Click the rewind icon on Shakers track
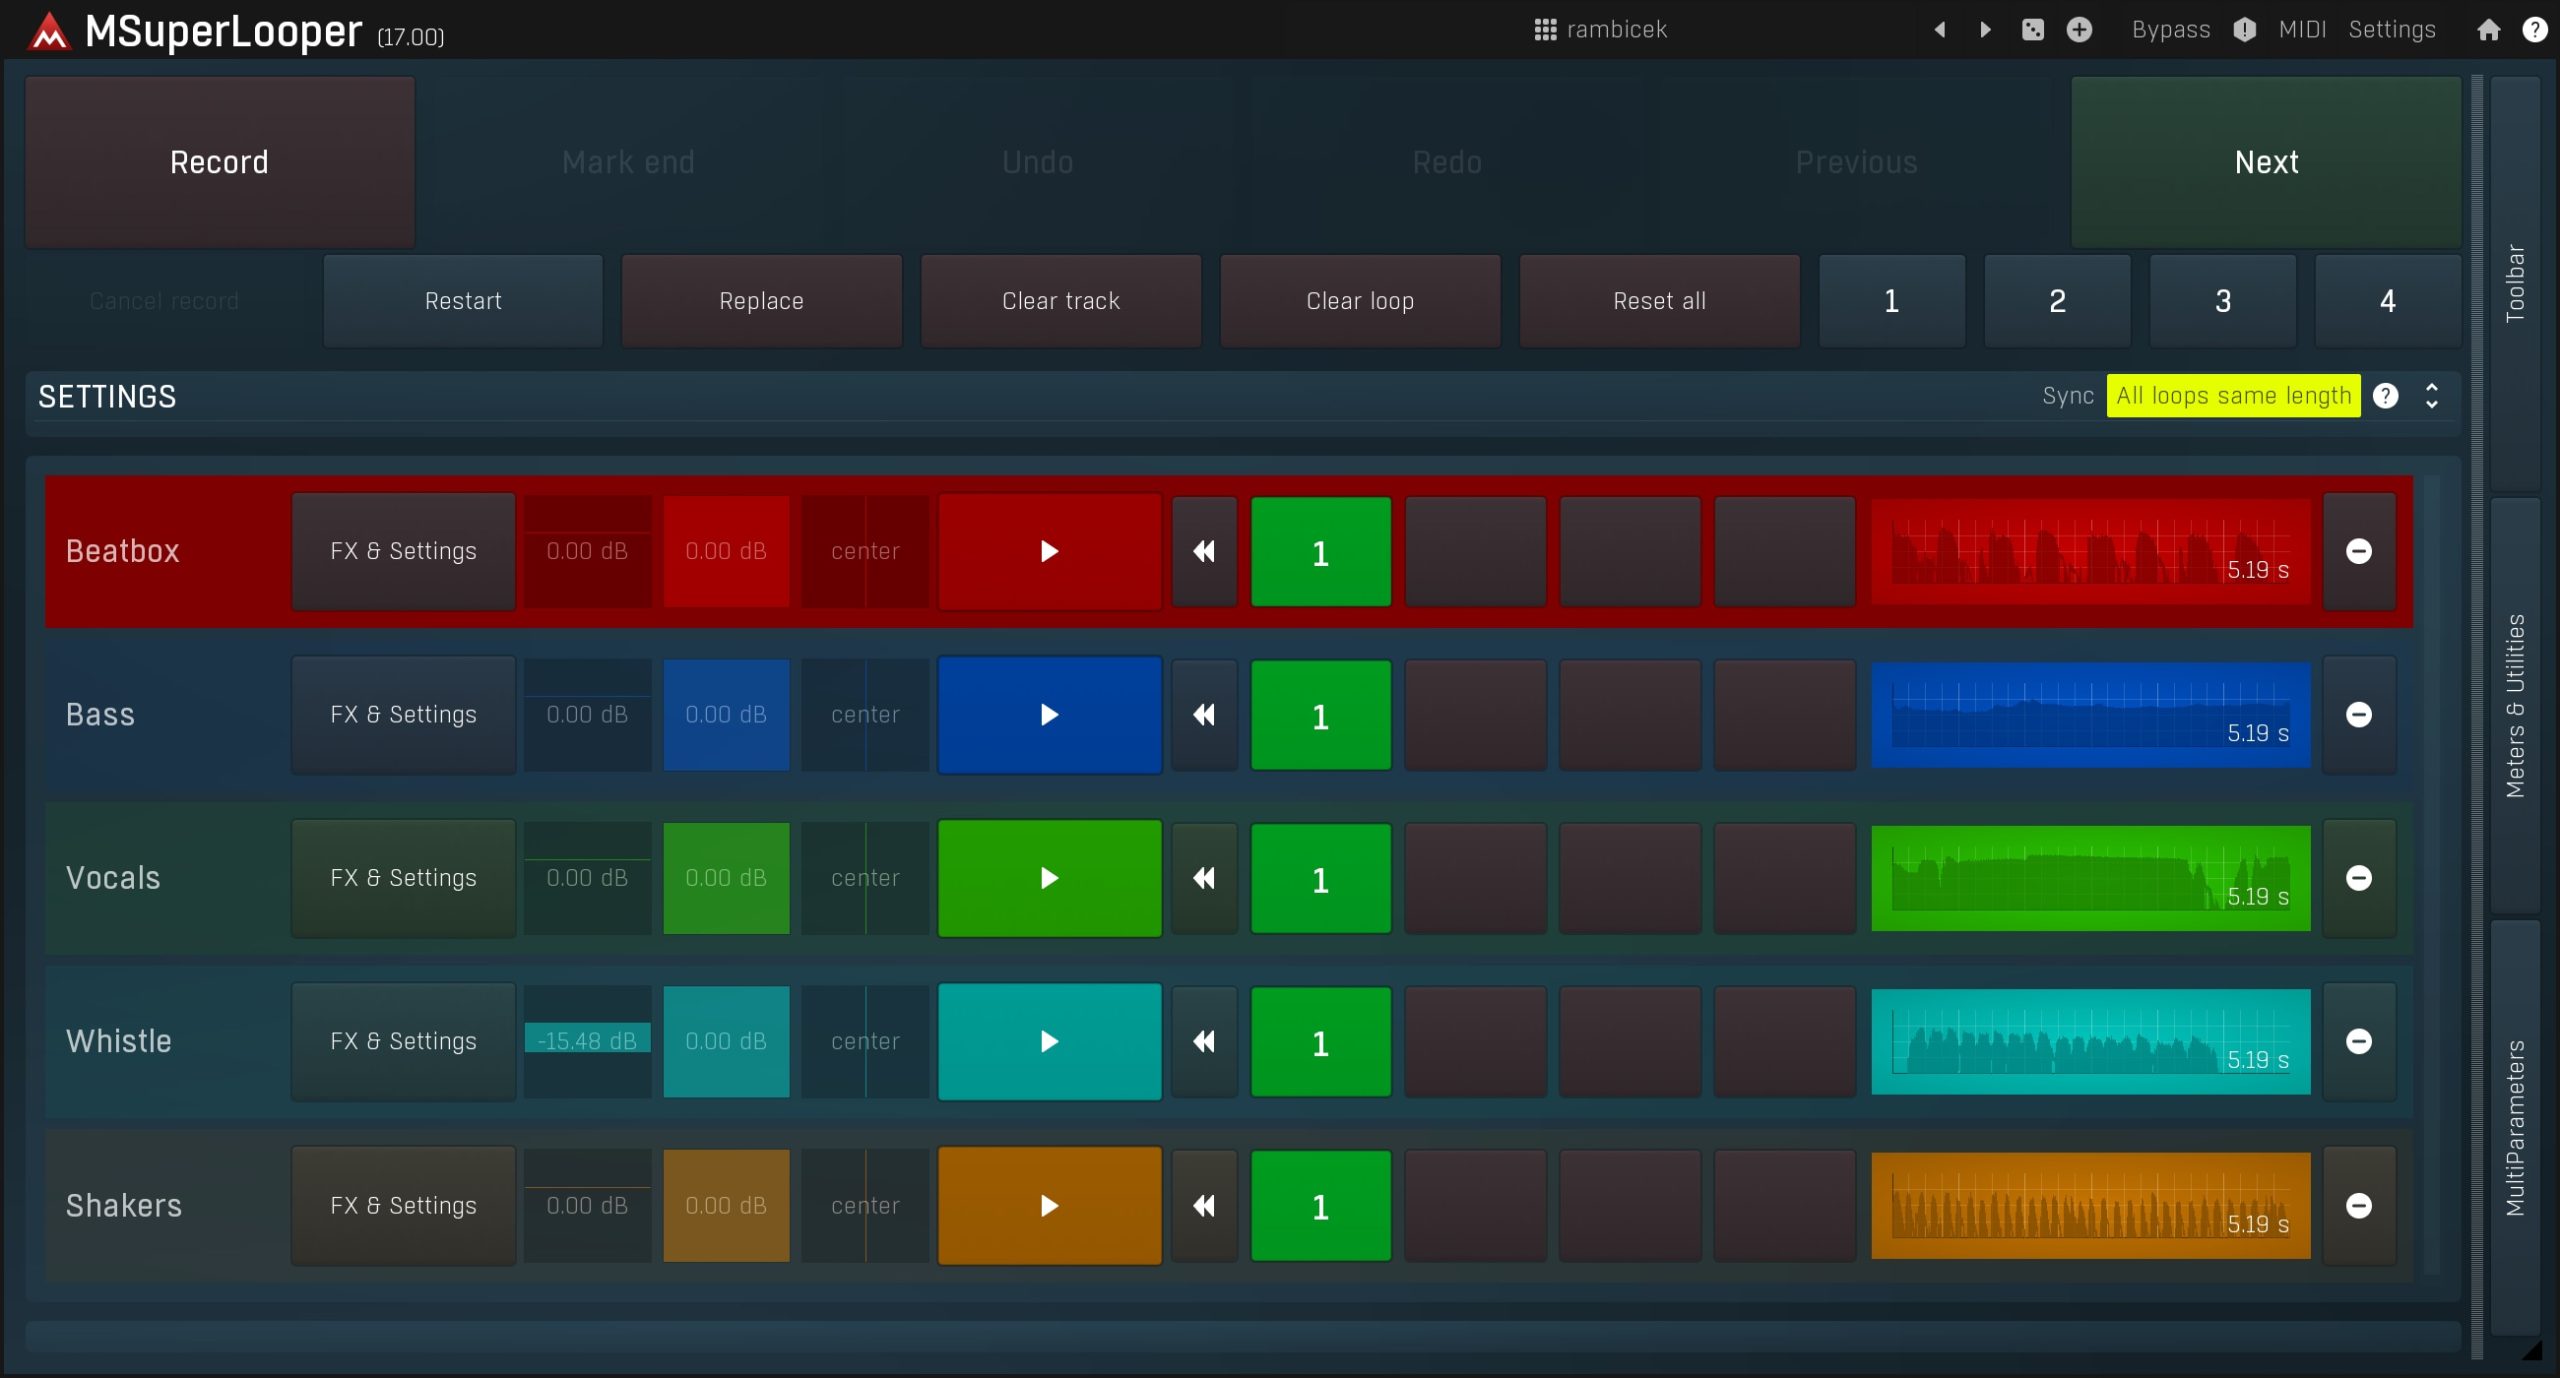The image size is (2560, 1378). tap(1204, 1206)
